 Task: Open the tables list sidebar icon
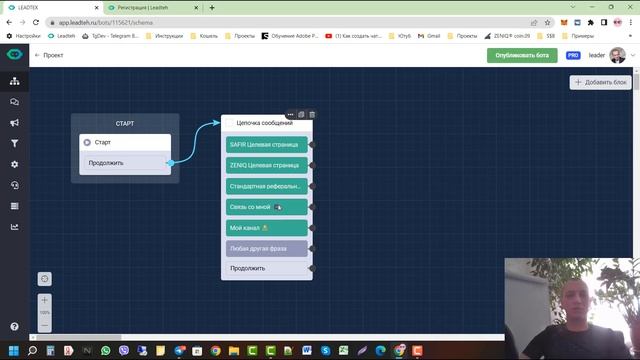coord(15,206)
